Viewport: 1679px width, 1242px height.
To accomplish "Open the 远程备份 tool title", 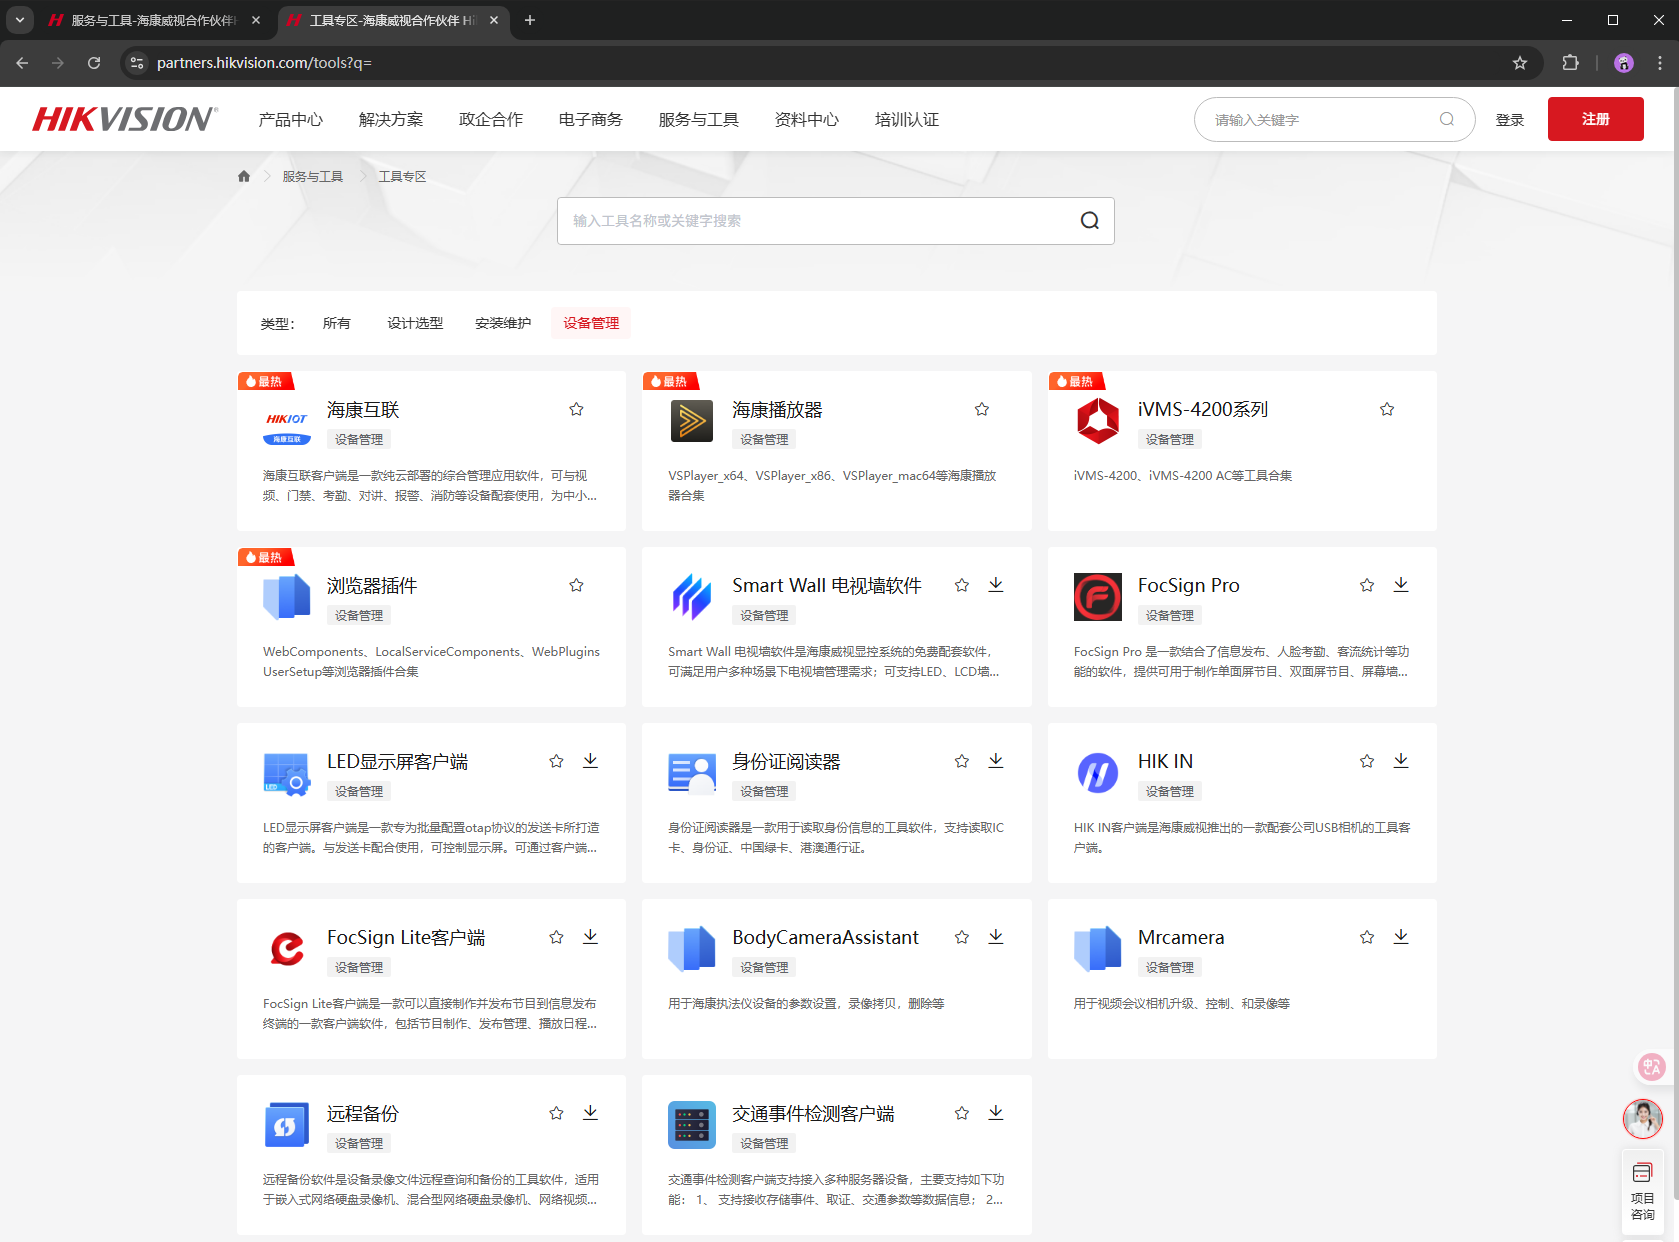I will pos(363,1113).
